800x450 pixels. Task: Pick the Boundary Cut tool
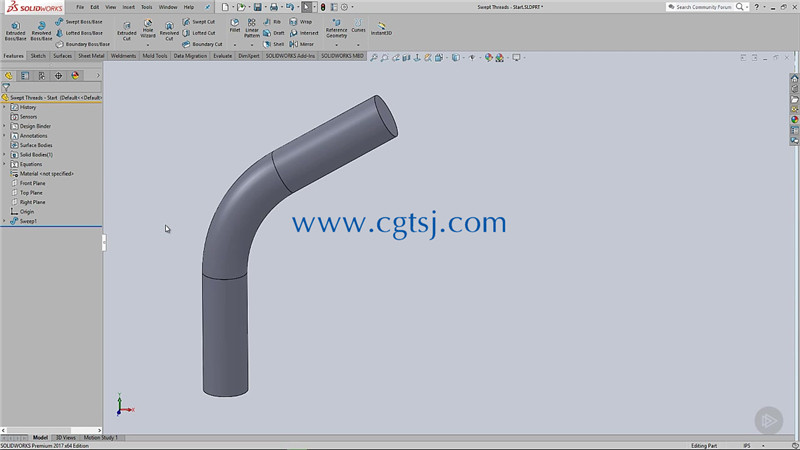pos(203,44)
